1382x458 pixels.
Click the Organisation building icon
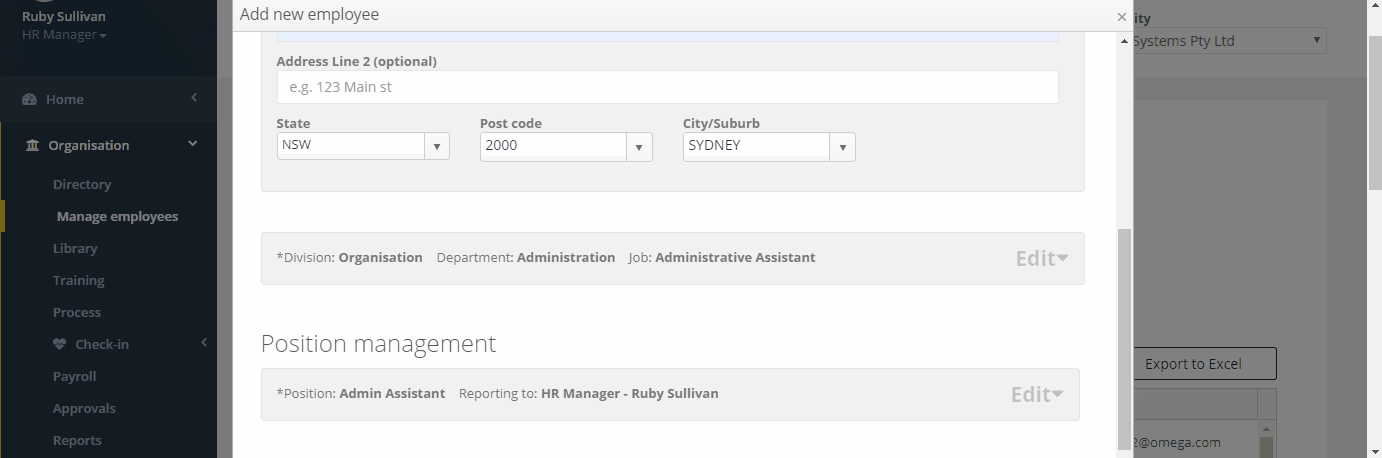pos(32,145)
